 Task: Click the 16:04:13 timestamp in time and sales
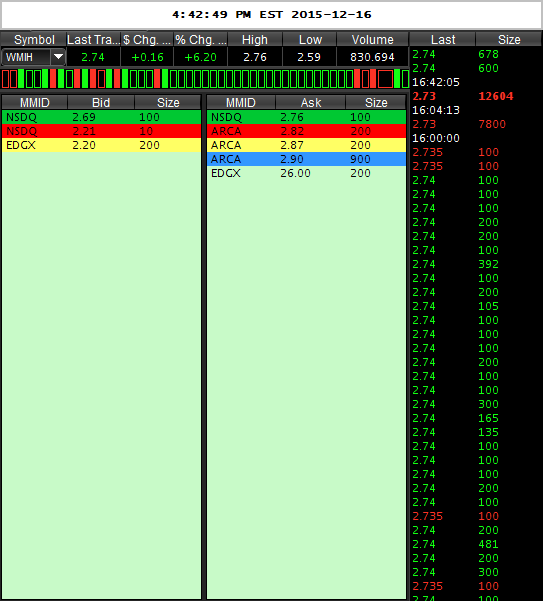coord(436,110)
